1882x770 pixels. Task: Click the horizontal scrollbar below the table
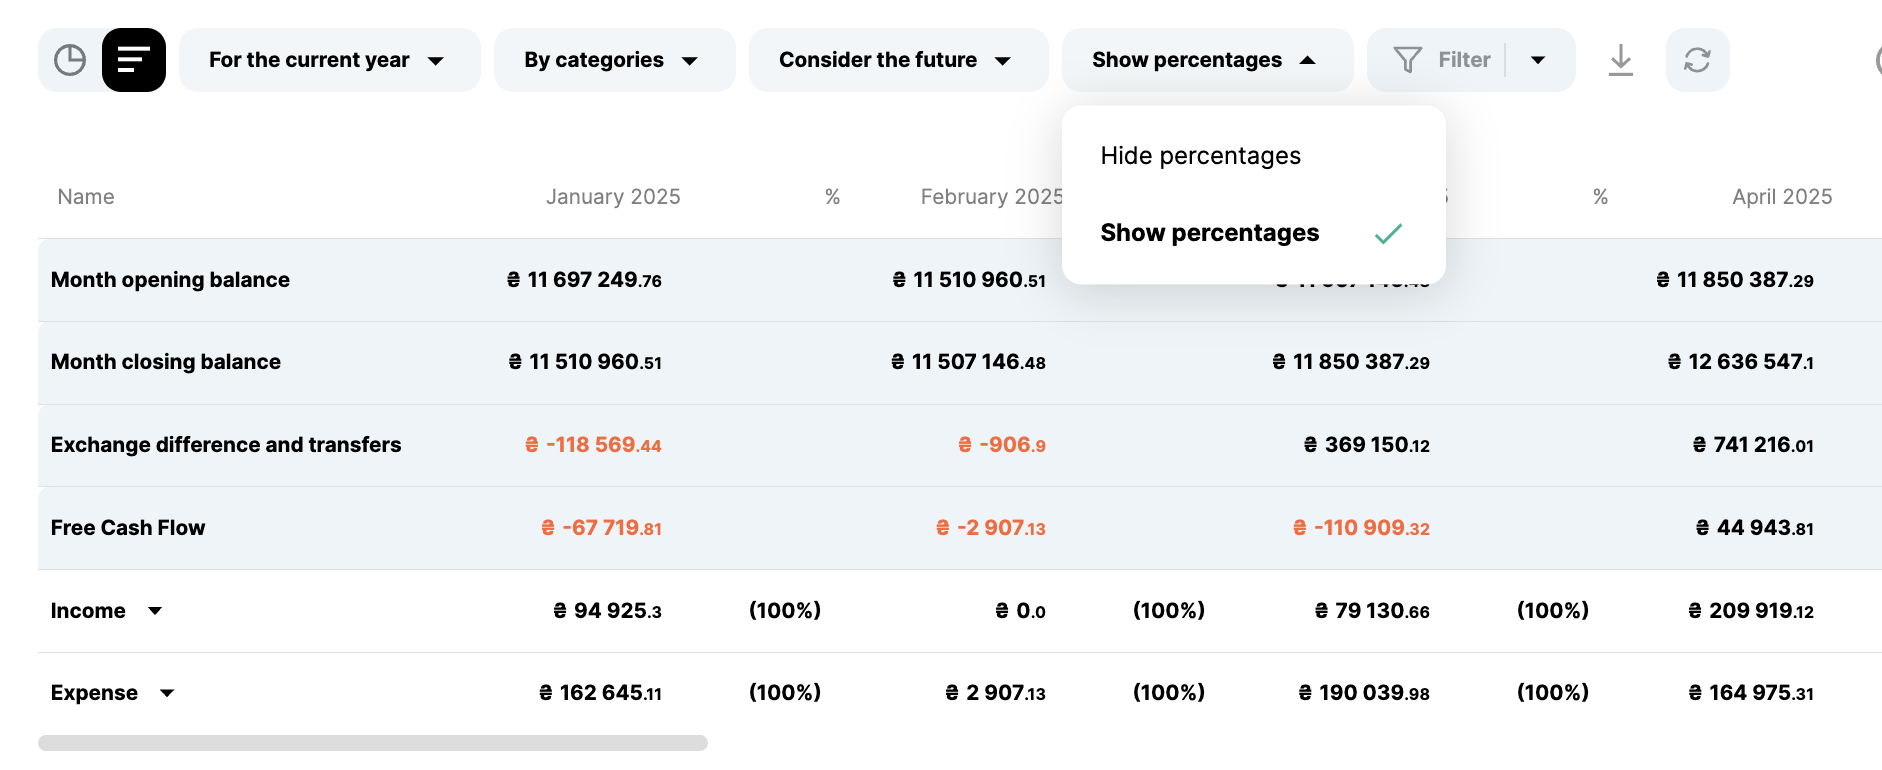(372, 743)
